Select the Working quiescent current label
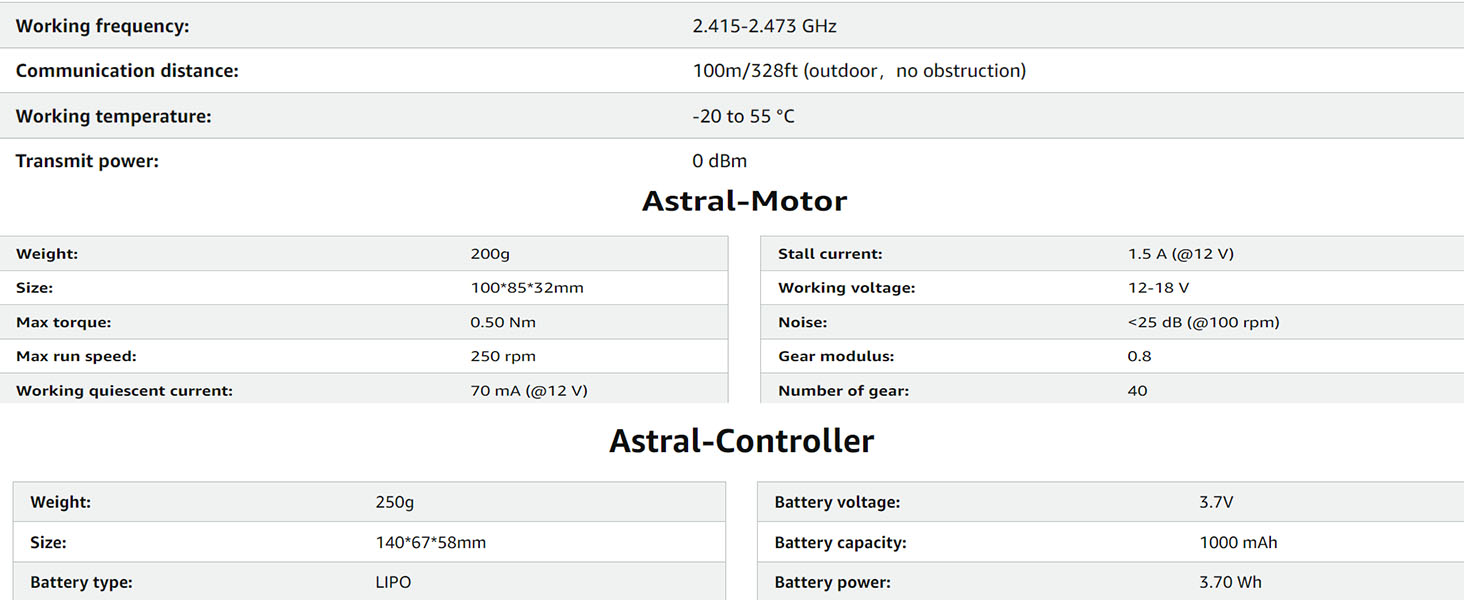The height and width of the screenshot is (600, 1464). point(124,391)
